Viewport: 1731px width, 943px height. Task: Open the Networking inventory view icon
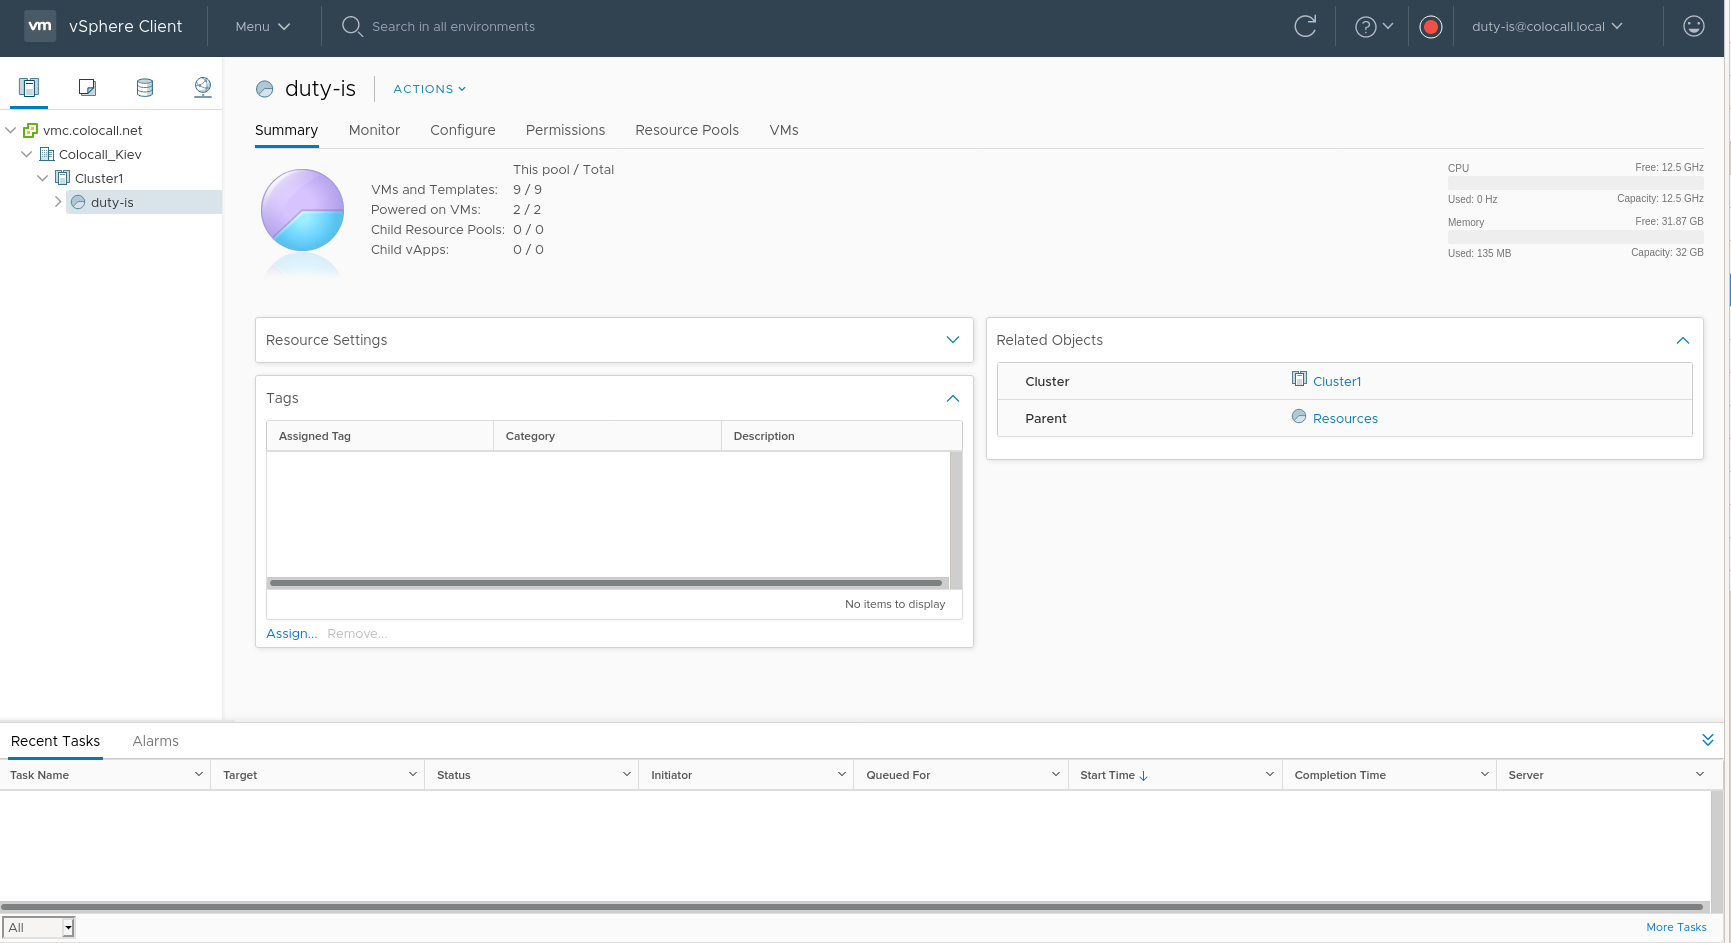point(203,87)
